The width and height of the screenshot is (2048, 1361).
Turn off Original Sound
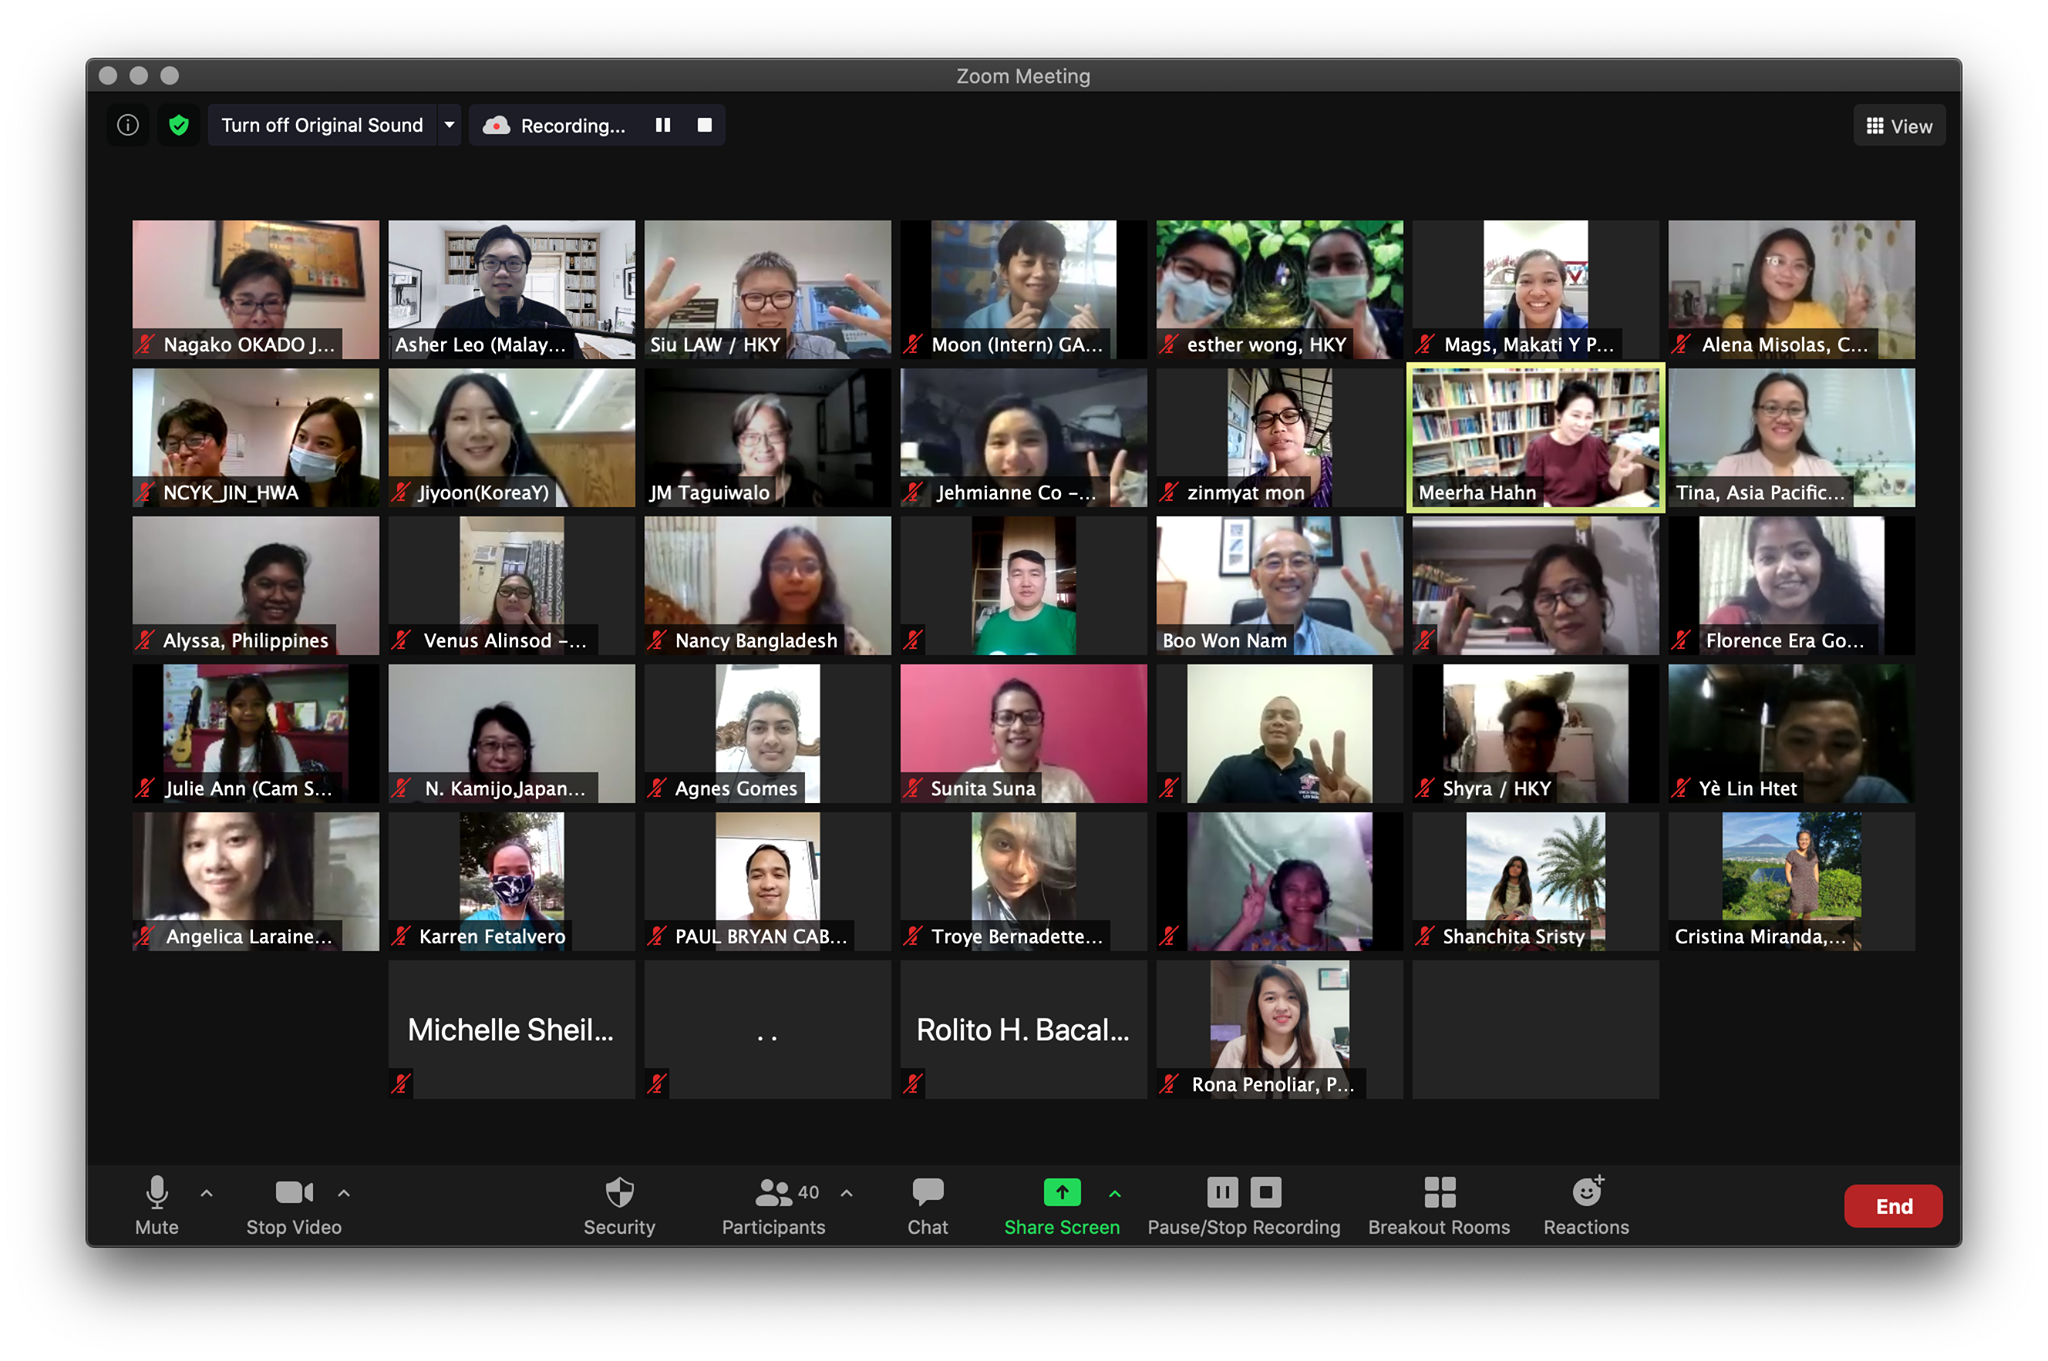(x=322, y=125)
